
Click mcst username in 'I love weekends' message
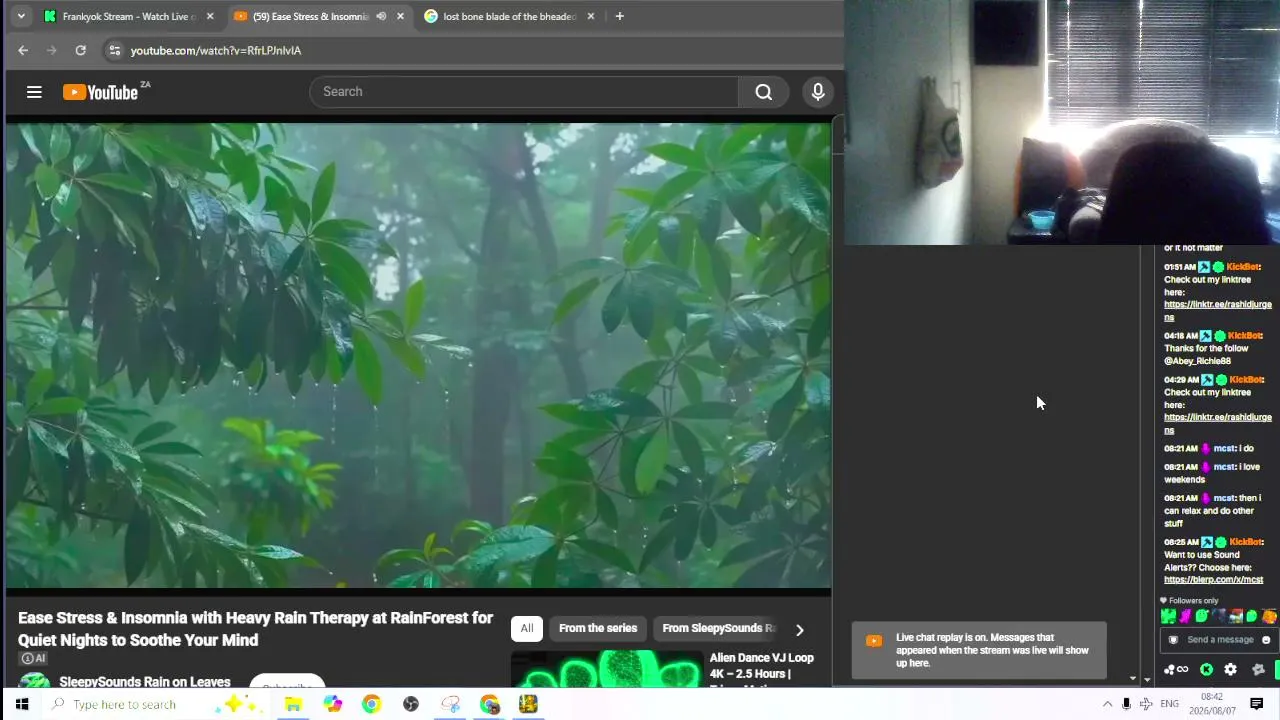pyautogui.click(x=1224, y=467)
